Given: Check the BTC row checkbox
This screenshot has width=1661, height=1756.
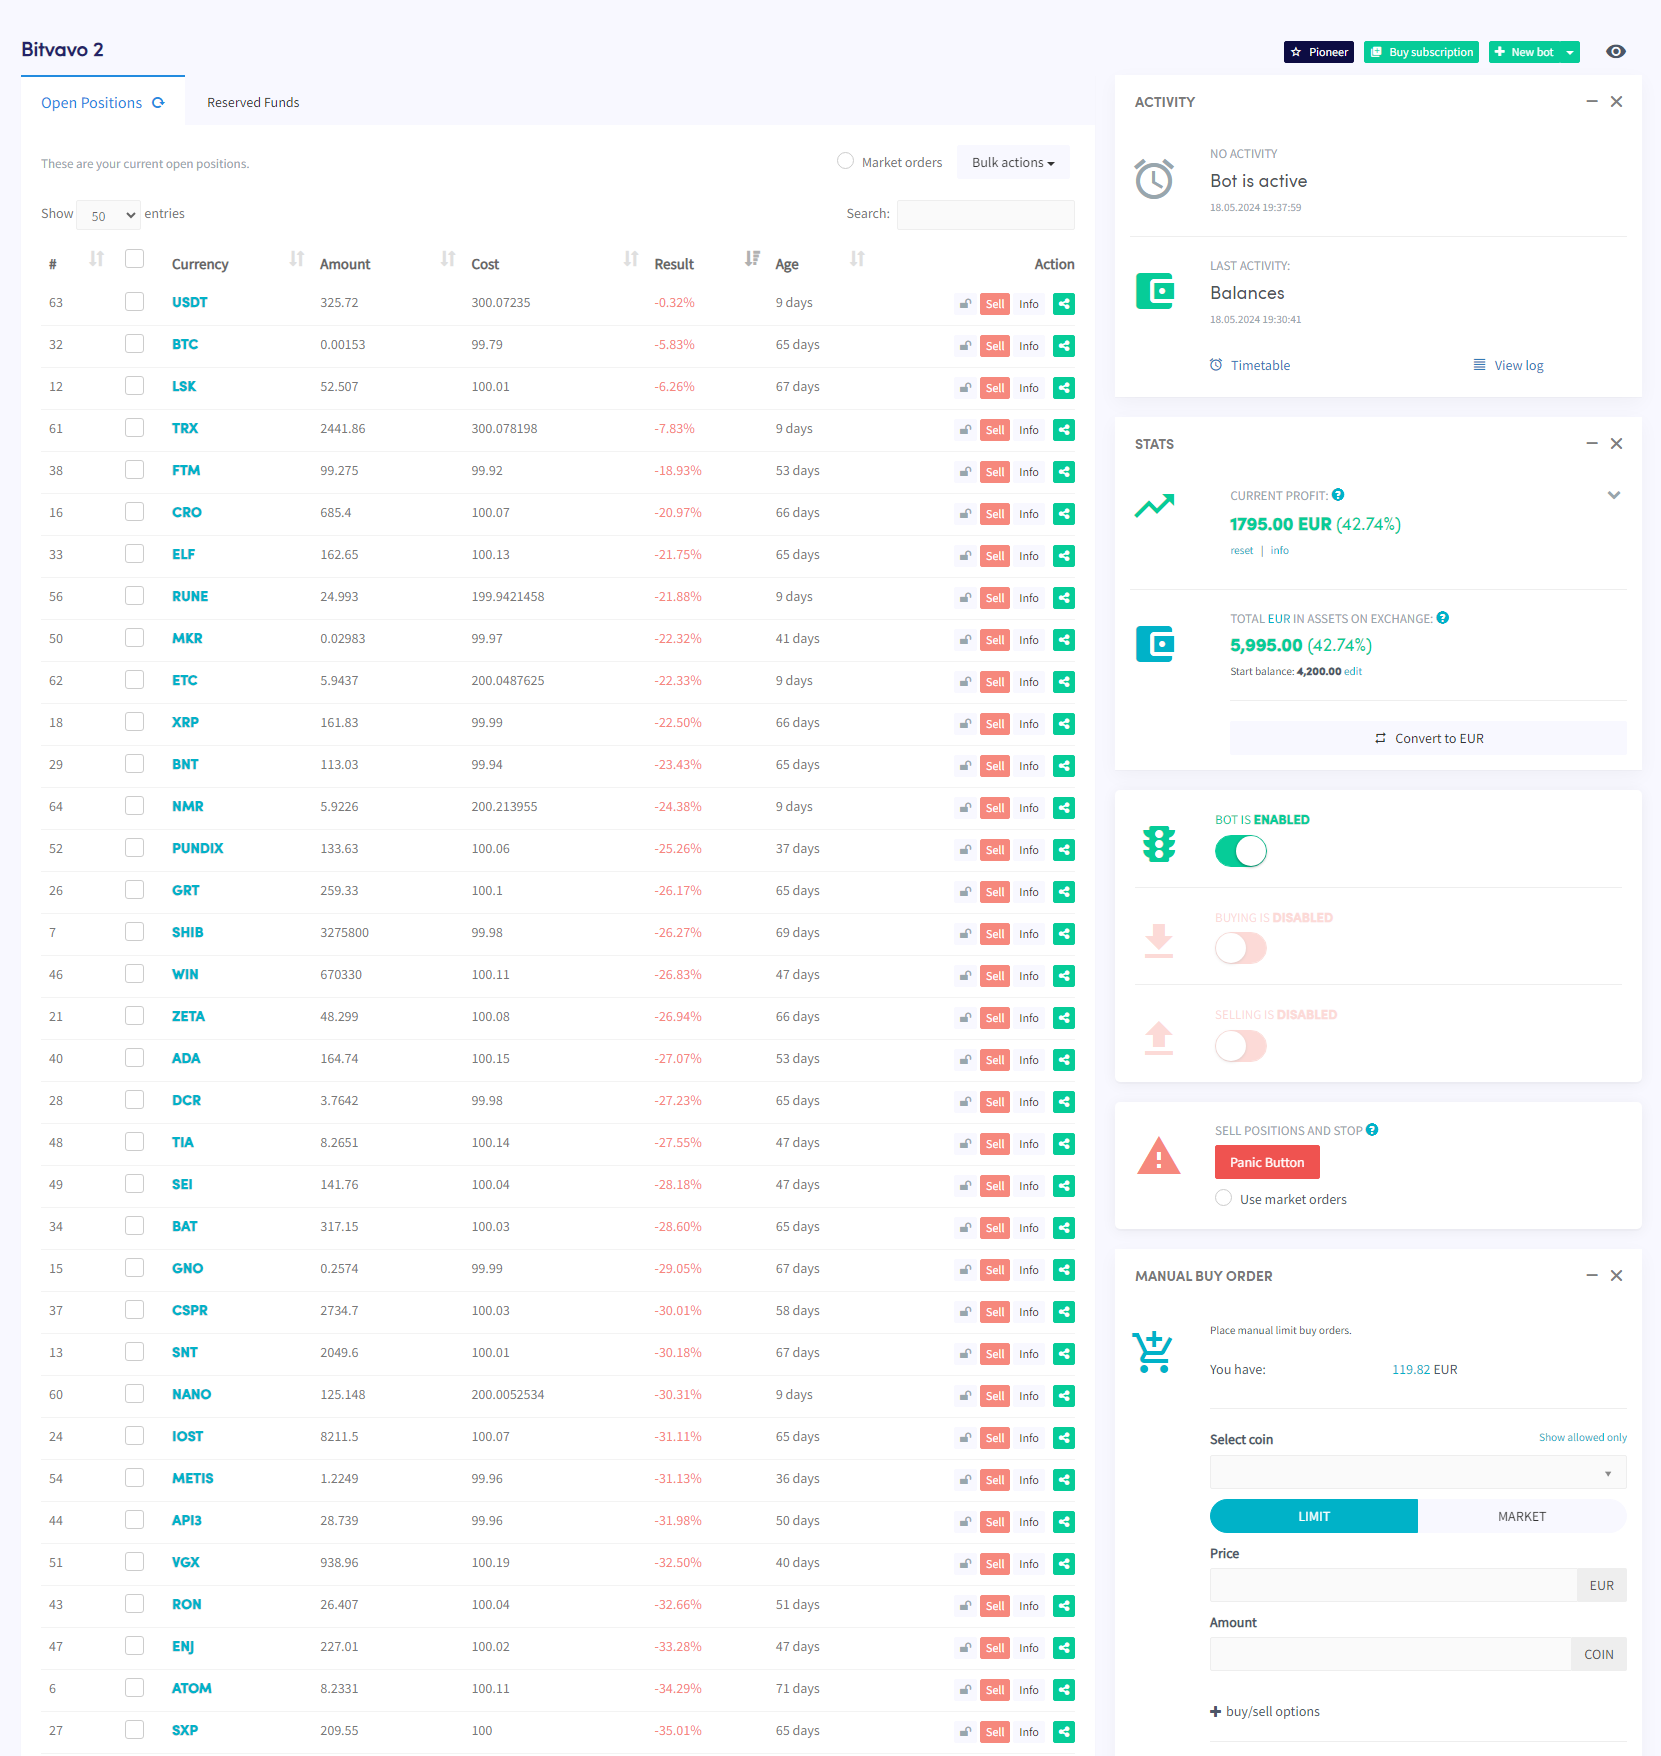Looking at the screenshot, I should pyautogui.click(x=135, y=344).
